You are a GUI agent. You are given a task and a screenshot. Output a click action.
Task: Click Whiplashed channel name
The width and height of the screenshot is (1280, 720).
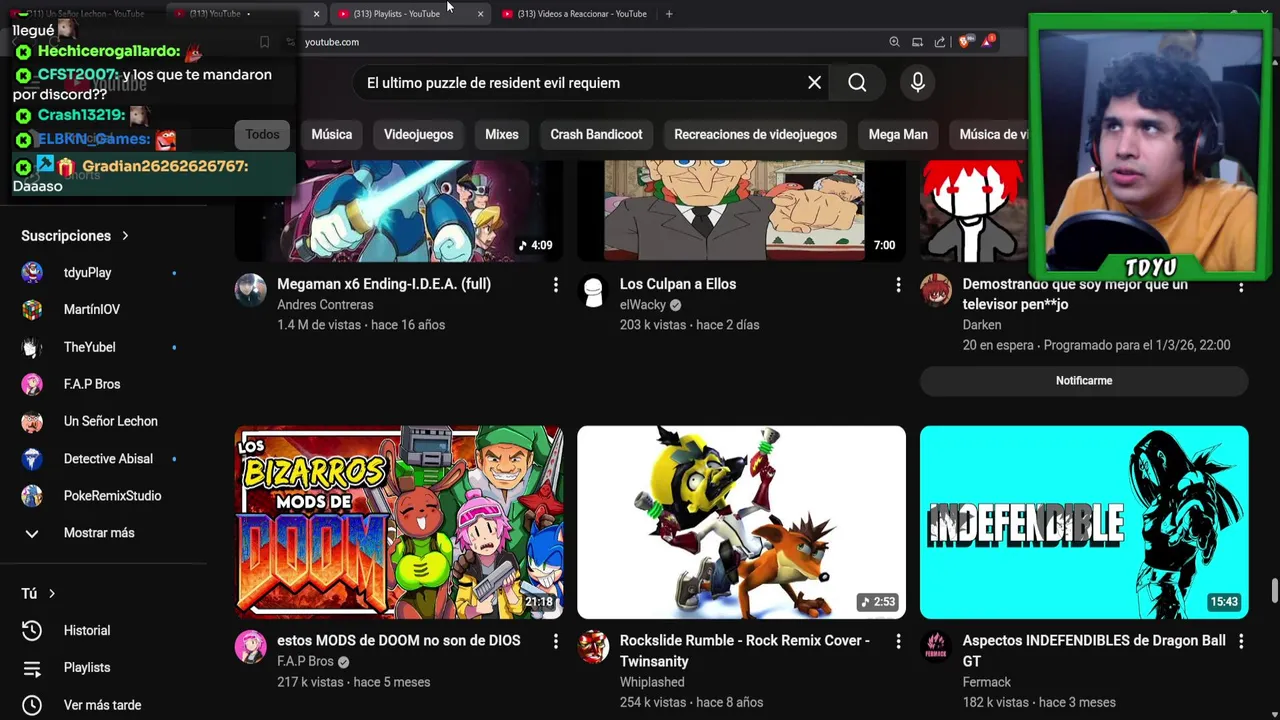pos(652,682)
